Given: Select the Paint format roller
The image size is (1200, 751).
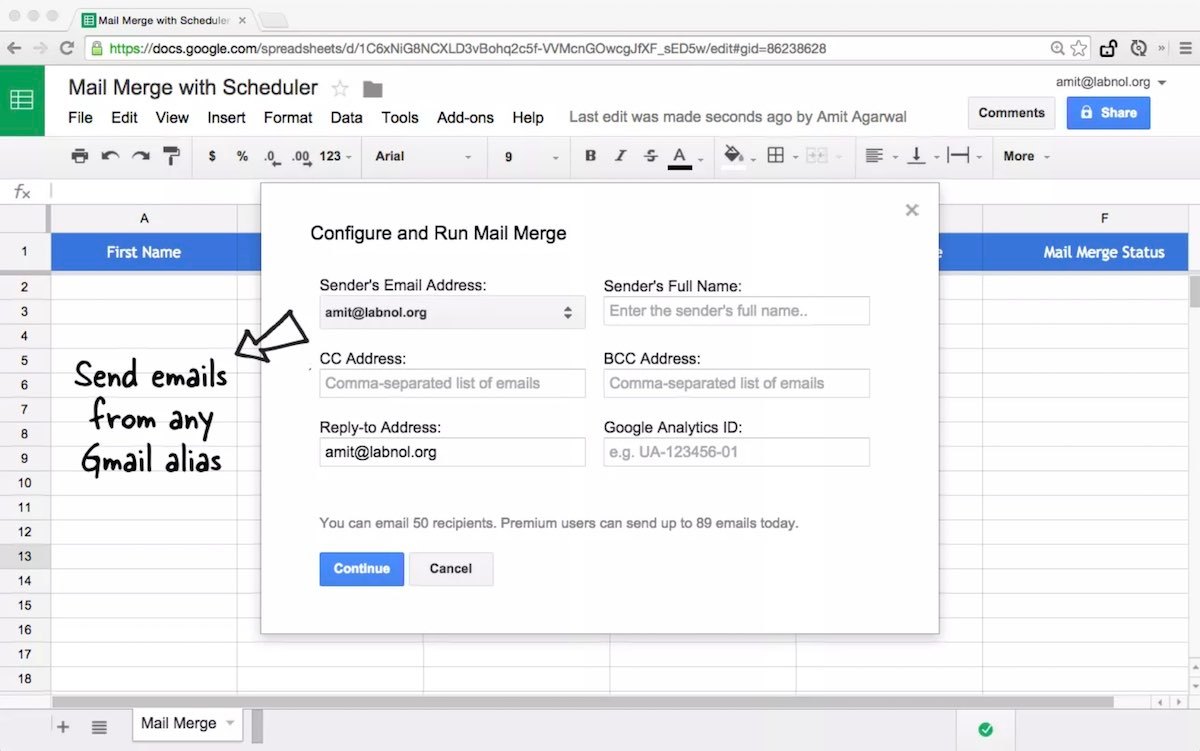Looking at the screenshot, I should (171, 156).
